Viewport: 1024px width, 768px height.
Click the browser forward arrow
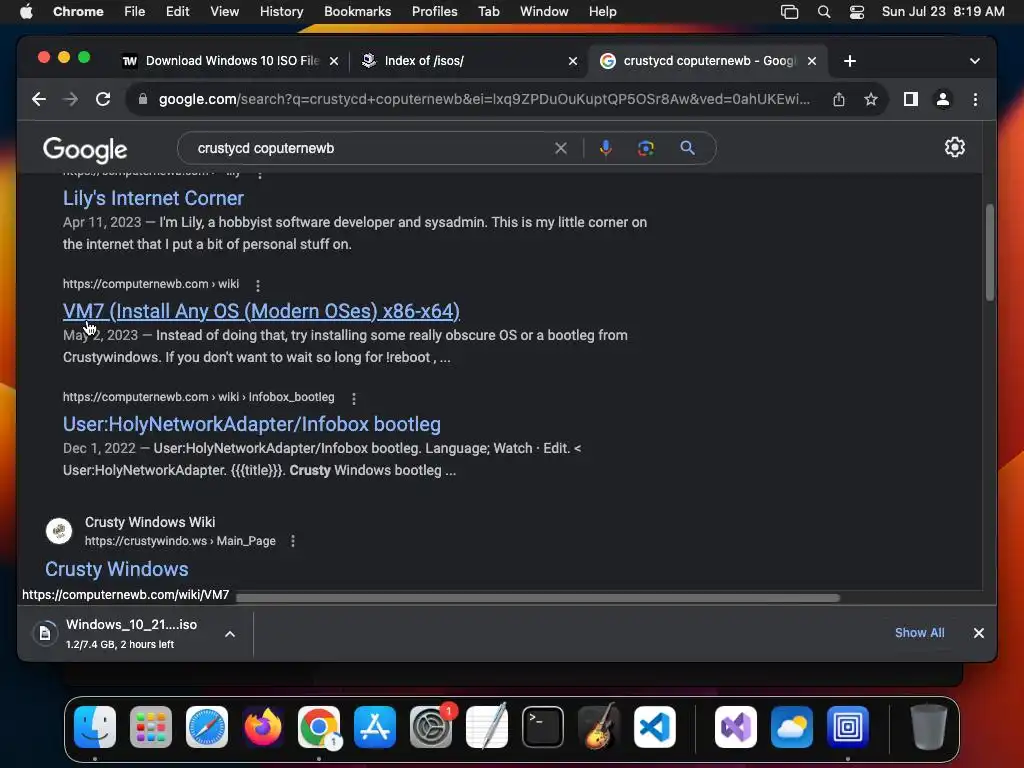point(71,99)
